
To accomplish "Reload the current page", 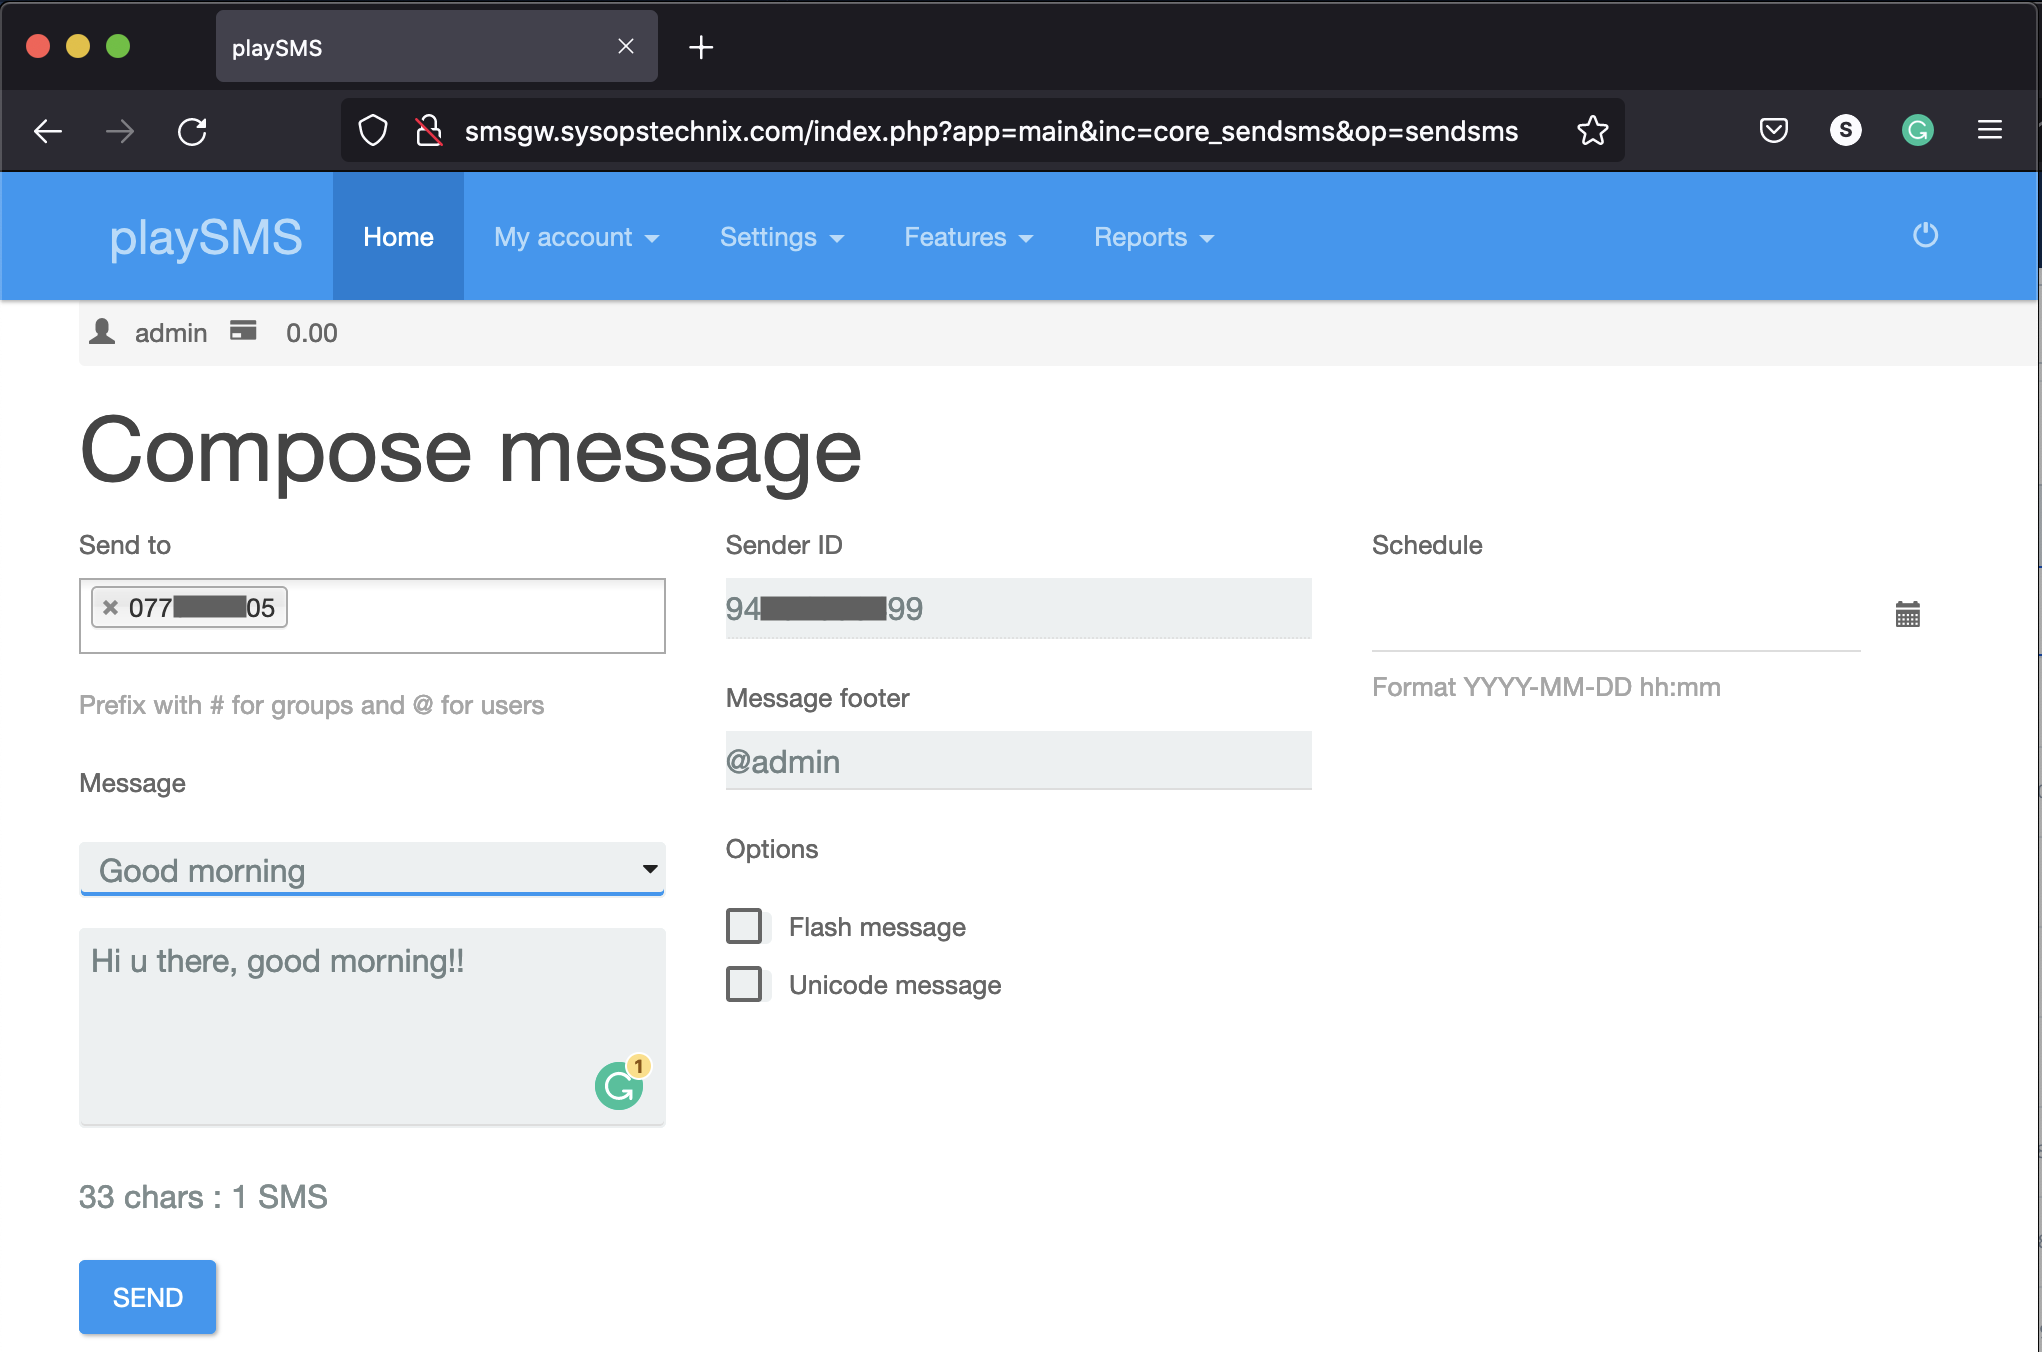I will click(x=192, y=131).
